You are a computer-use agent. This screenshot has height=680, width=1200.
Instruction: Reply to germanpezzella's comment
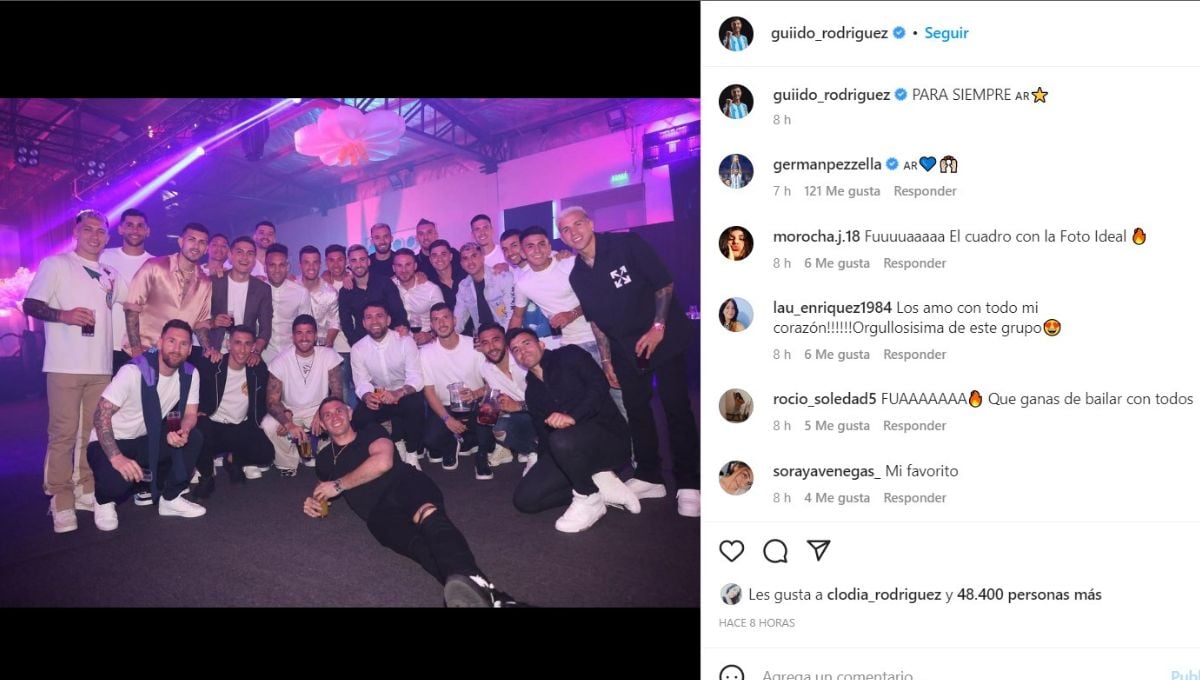coord(925,191)
